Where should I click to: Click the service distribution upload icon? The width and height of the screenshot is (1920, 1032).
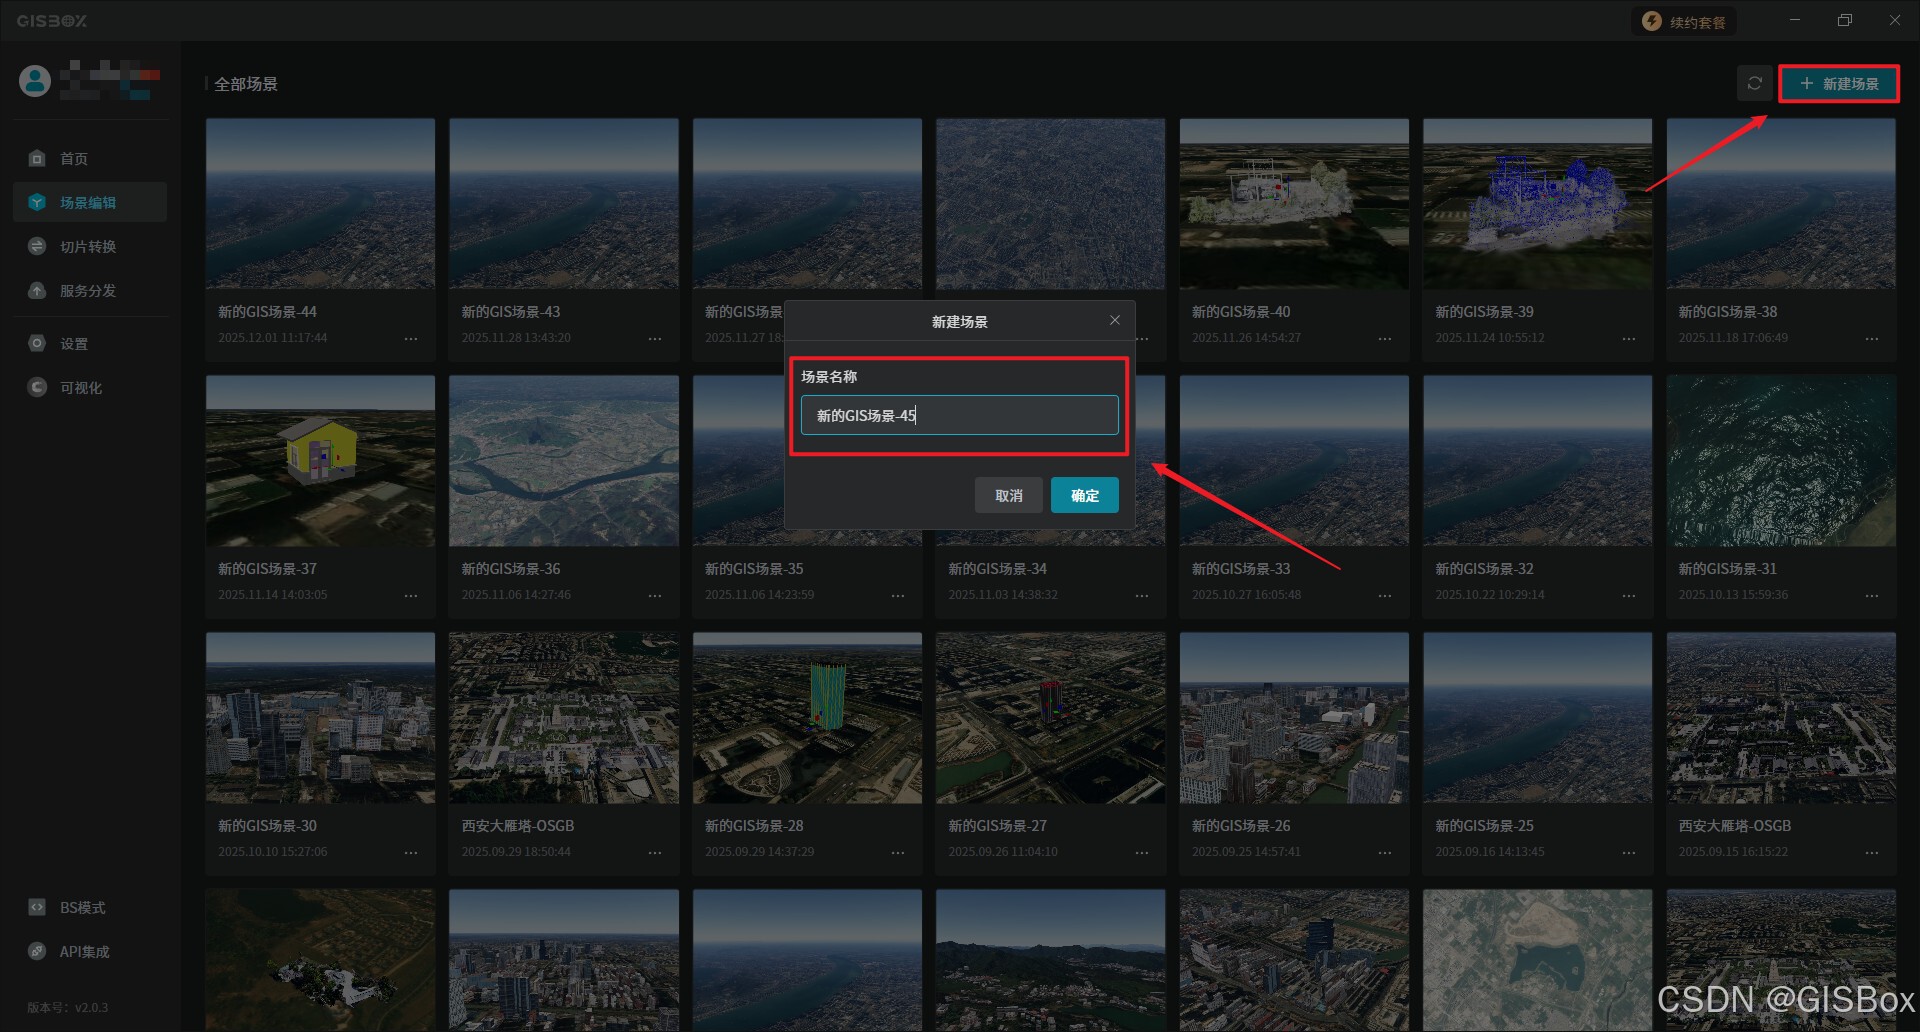coord(37,290)
